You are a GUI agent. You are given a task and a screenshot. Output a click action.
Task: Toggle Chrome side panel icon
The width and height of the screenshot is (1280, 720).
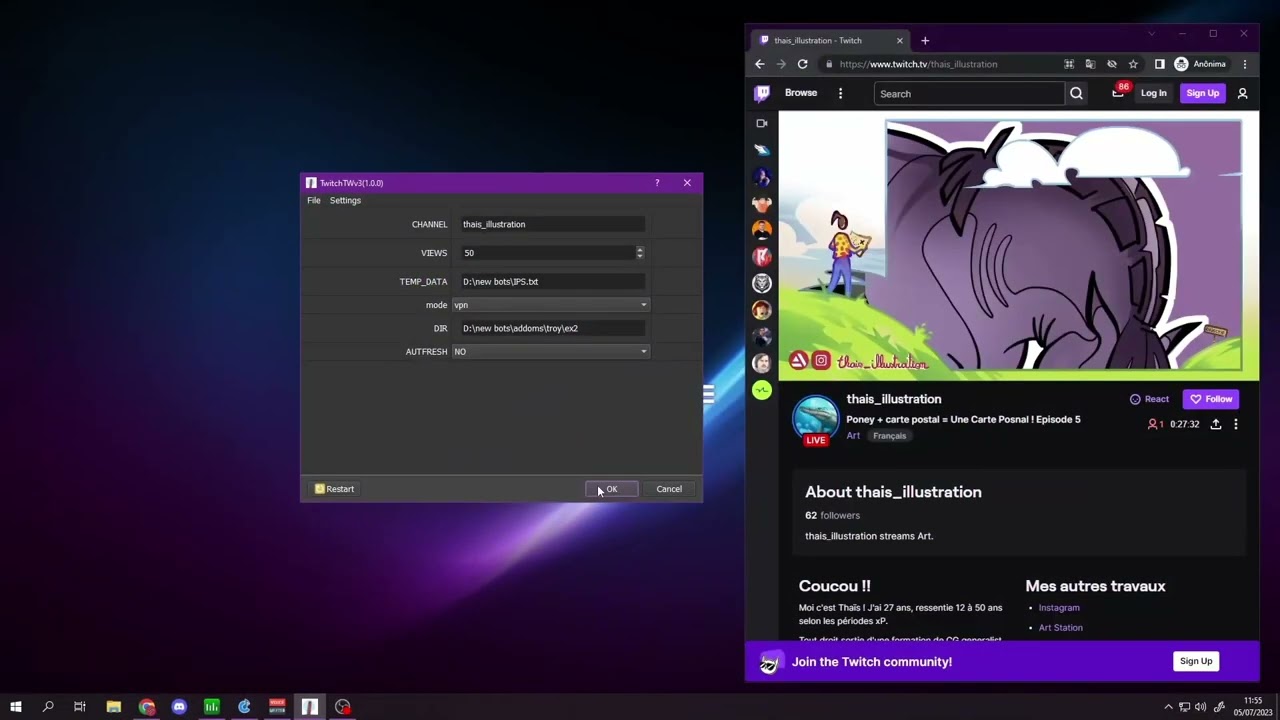coord(1159,64)
